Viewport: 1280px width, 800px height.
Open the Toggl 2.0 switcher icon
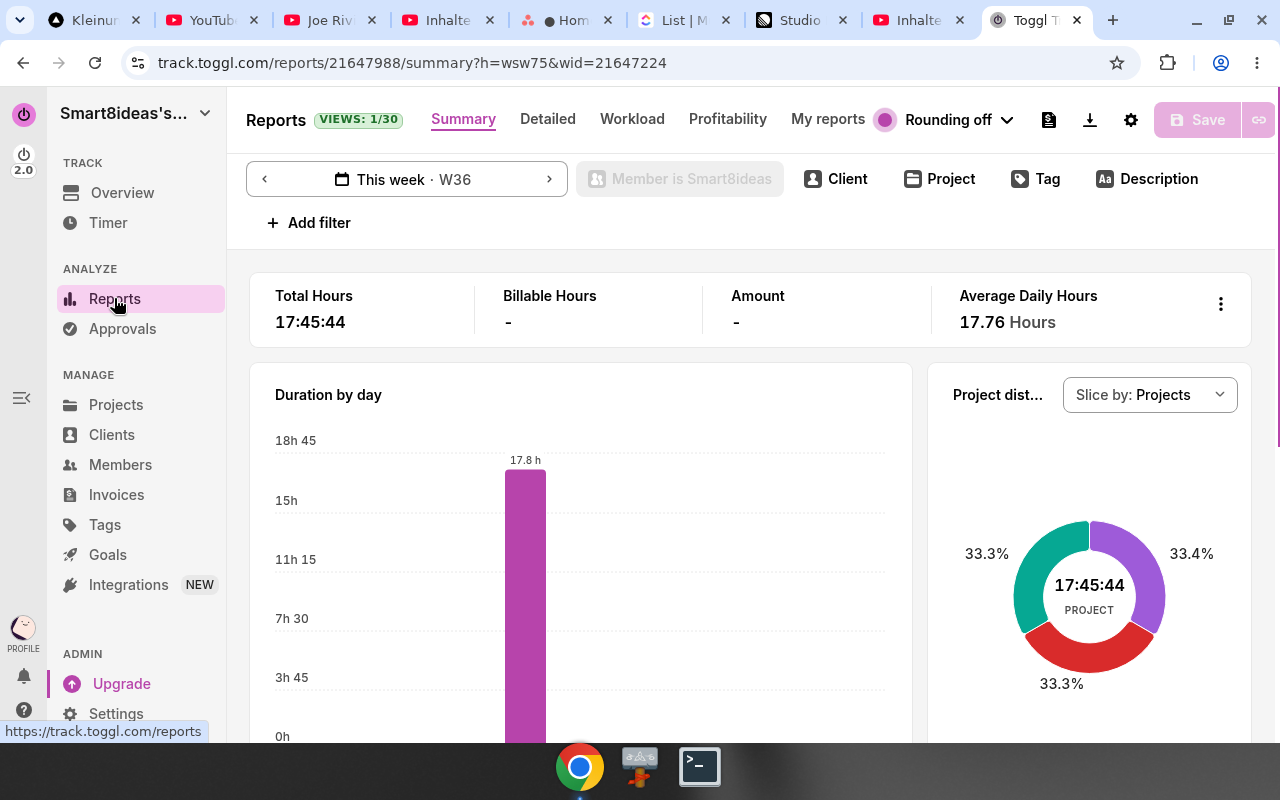click(x=23, y=160)
